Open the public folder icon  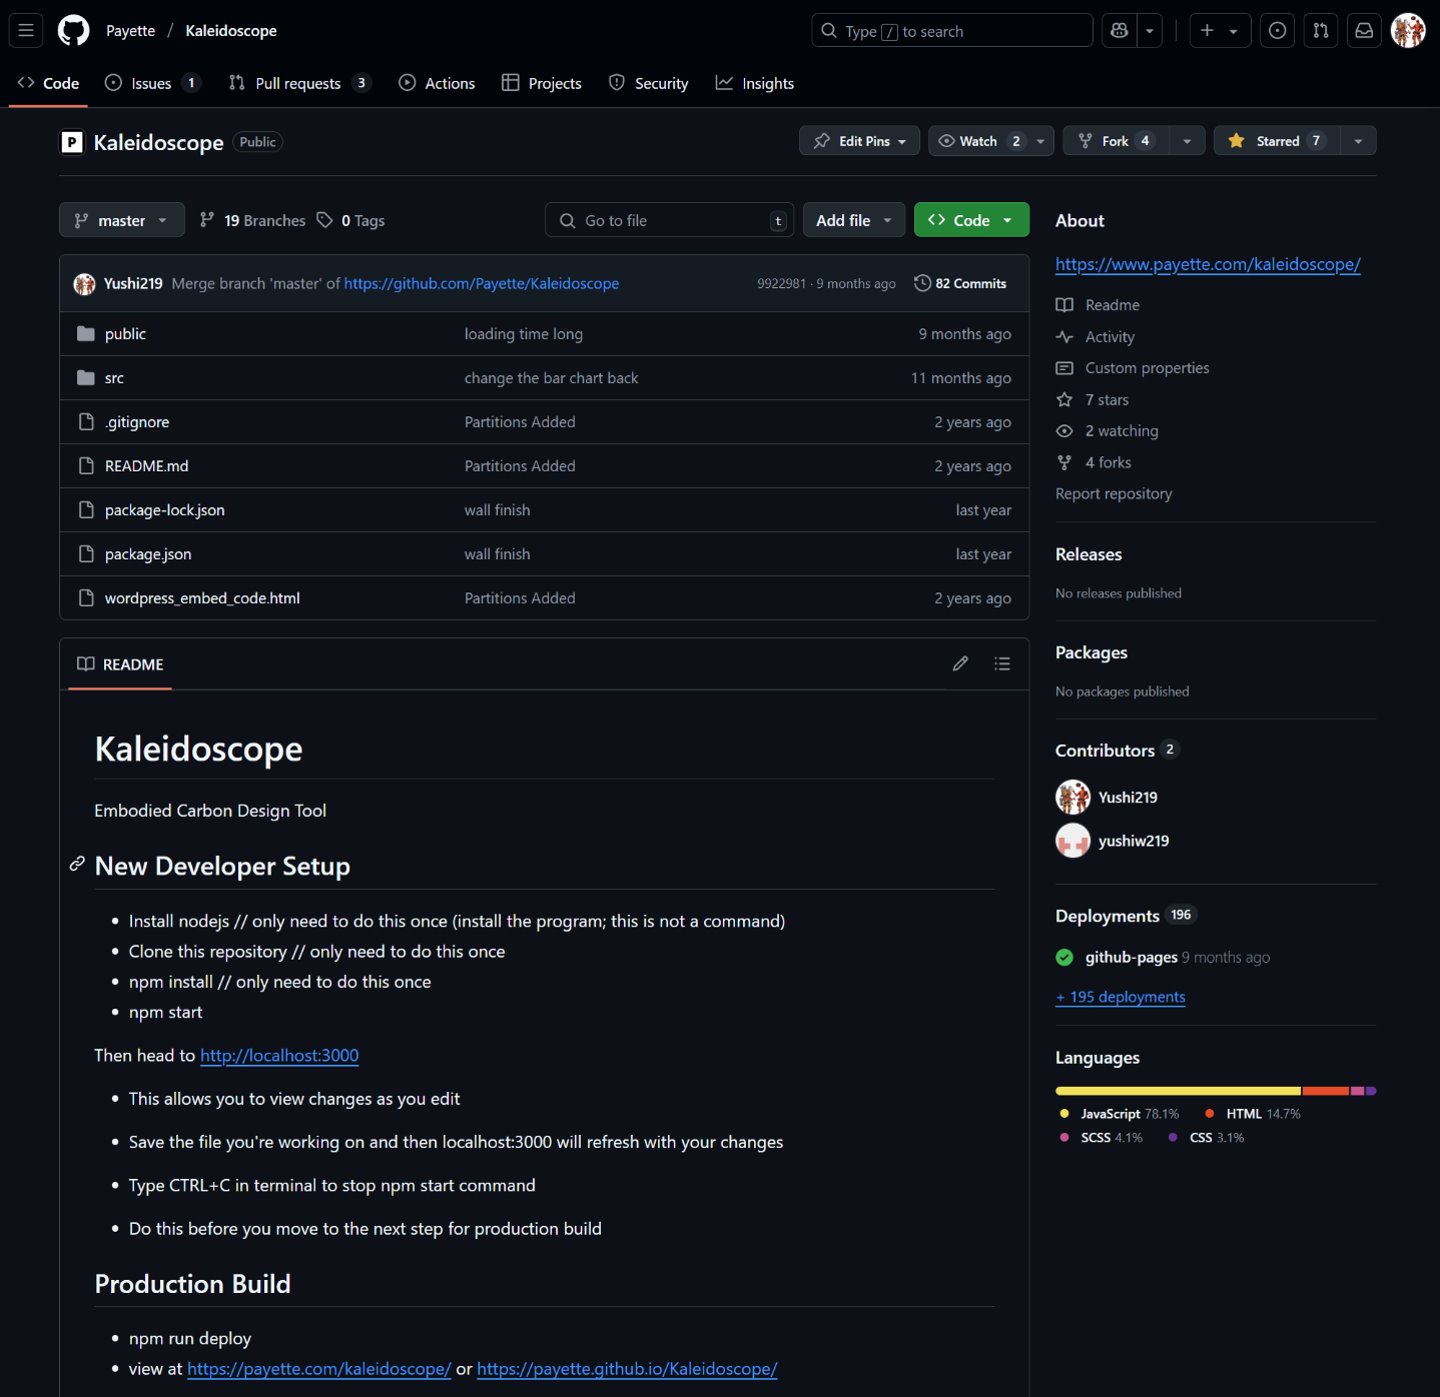tap(86, 334)
